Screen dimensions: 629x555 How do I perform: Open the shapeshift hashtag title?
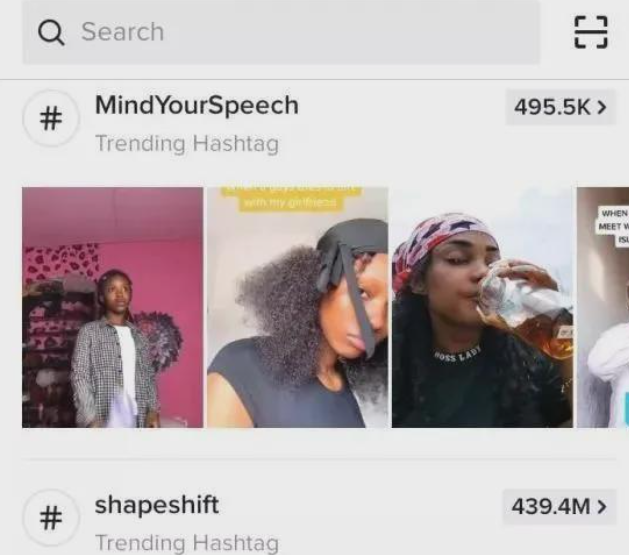pos(157,504)
